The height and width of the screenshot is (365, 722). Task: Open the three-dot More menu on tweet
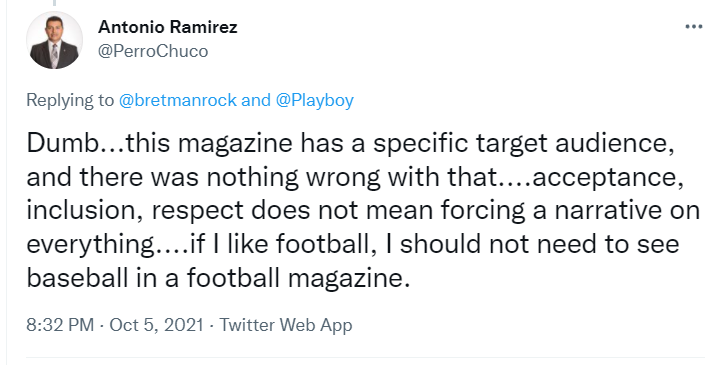pos(694,27)
